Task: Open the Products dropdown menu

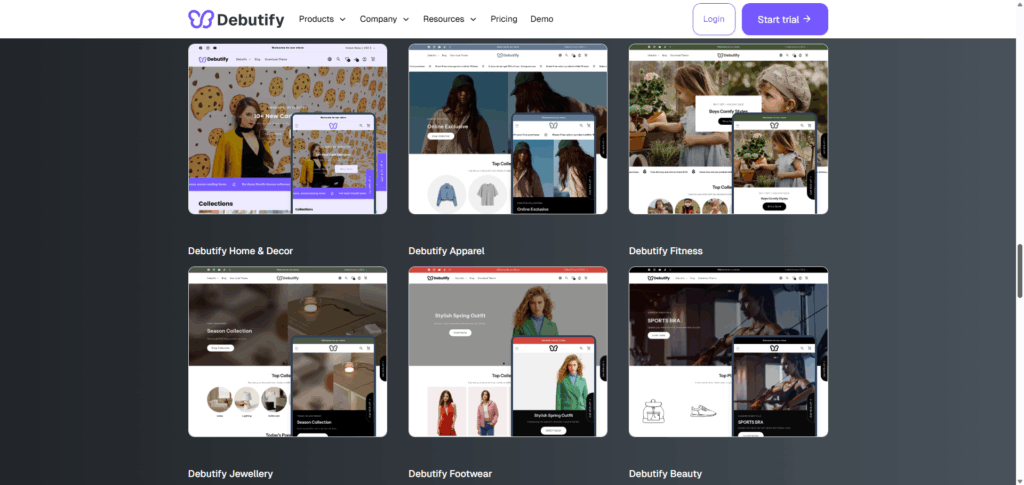Action: 322,19
